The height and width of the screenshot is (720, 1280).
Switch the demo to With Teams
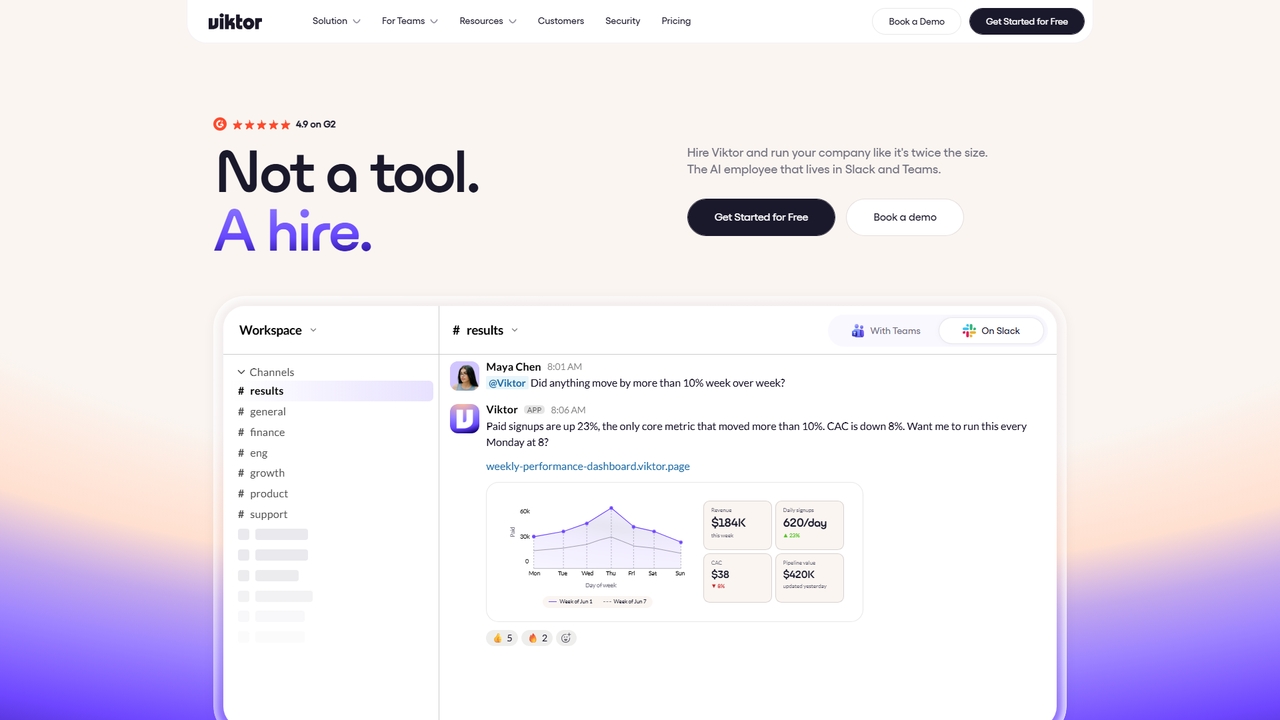coord(886,331)
